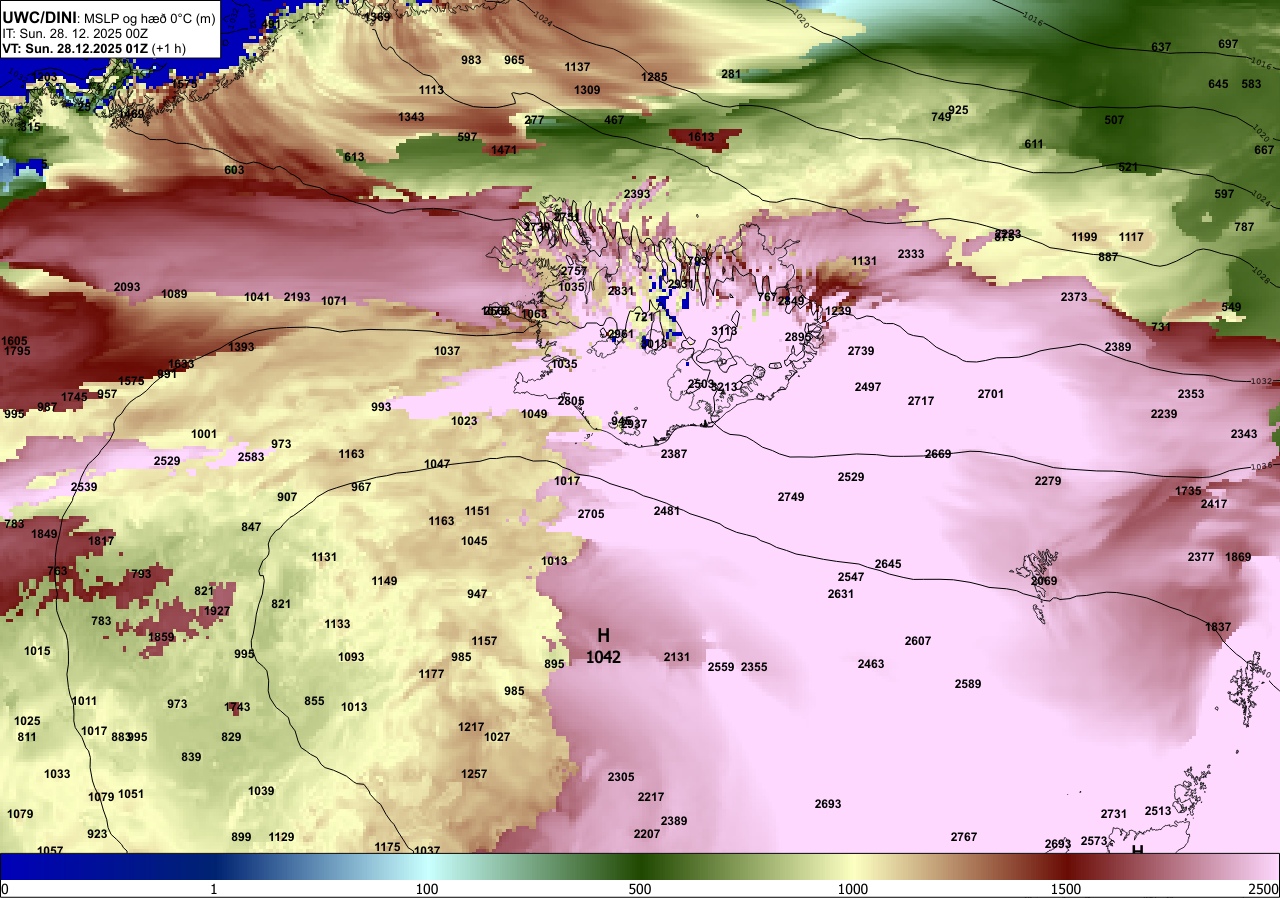
Task: Click the value "2739"
Action: point(861,351)
